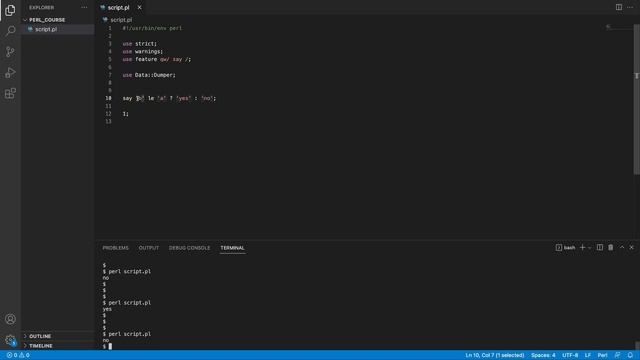Image resolution: width=640 pixels, height=360 pixels.
Task: Select the Terminal tab
Action: (x=232, y=248)
